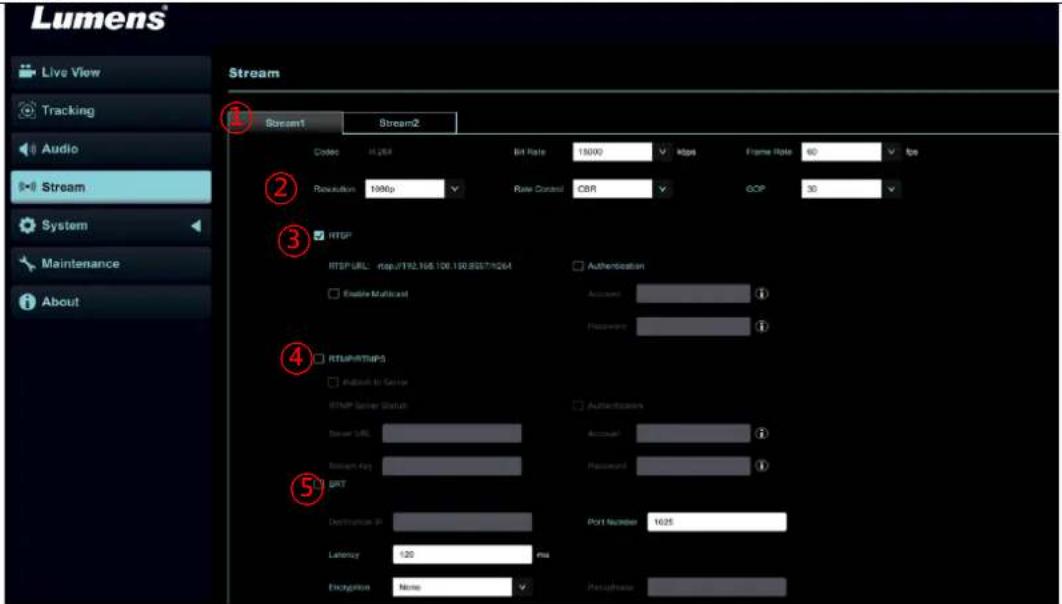Click the Stream Key input field
Screen dimensions: 1062x604
tap(452, 466)
